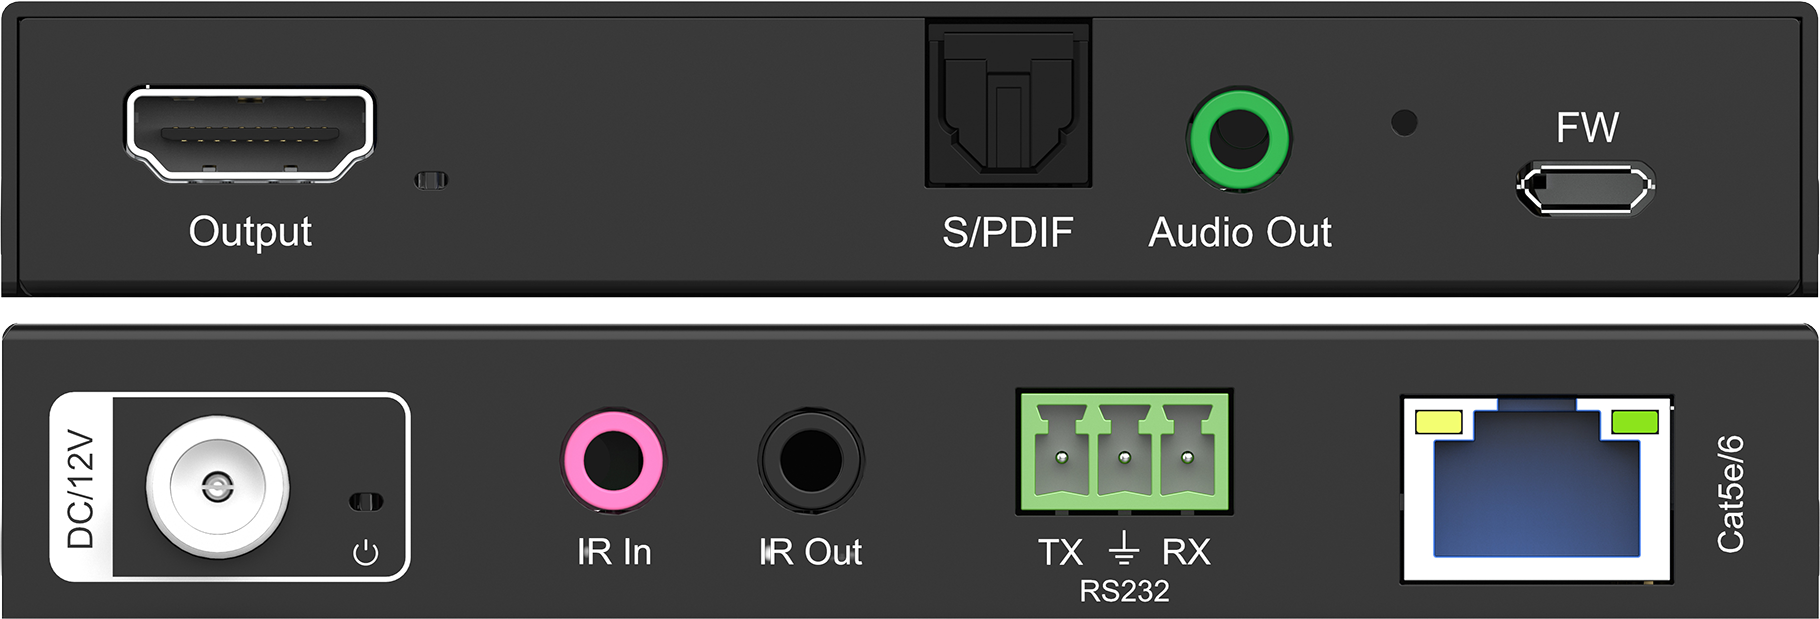This screenshot has height=619, width=1820.
Task: Select the green Audio Out jack
Action: [x=1239, y=138]
